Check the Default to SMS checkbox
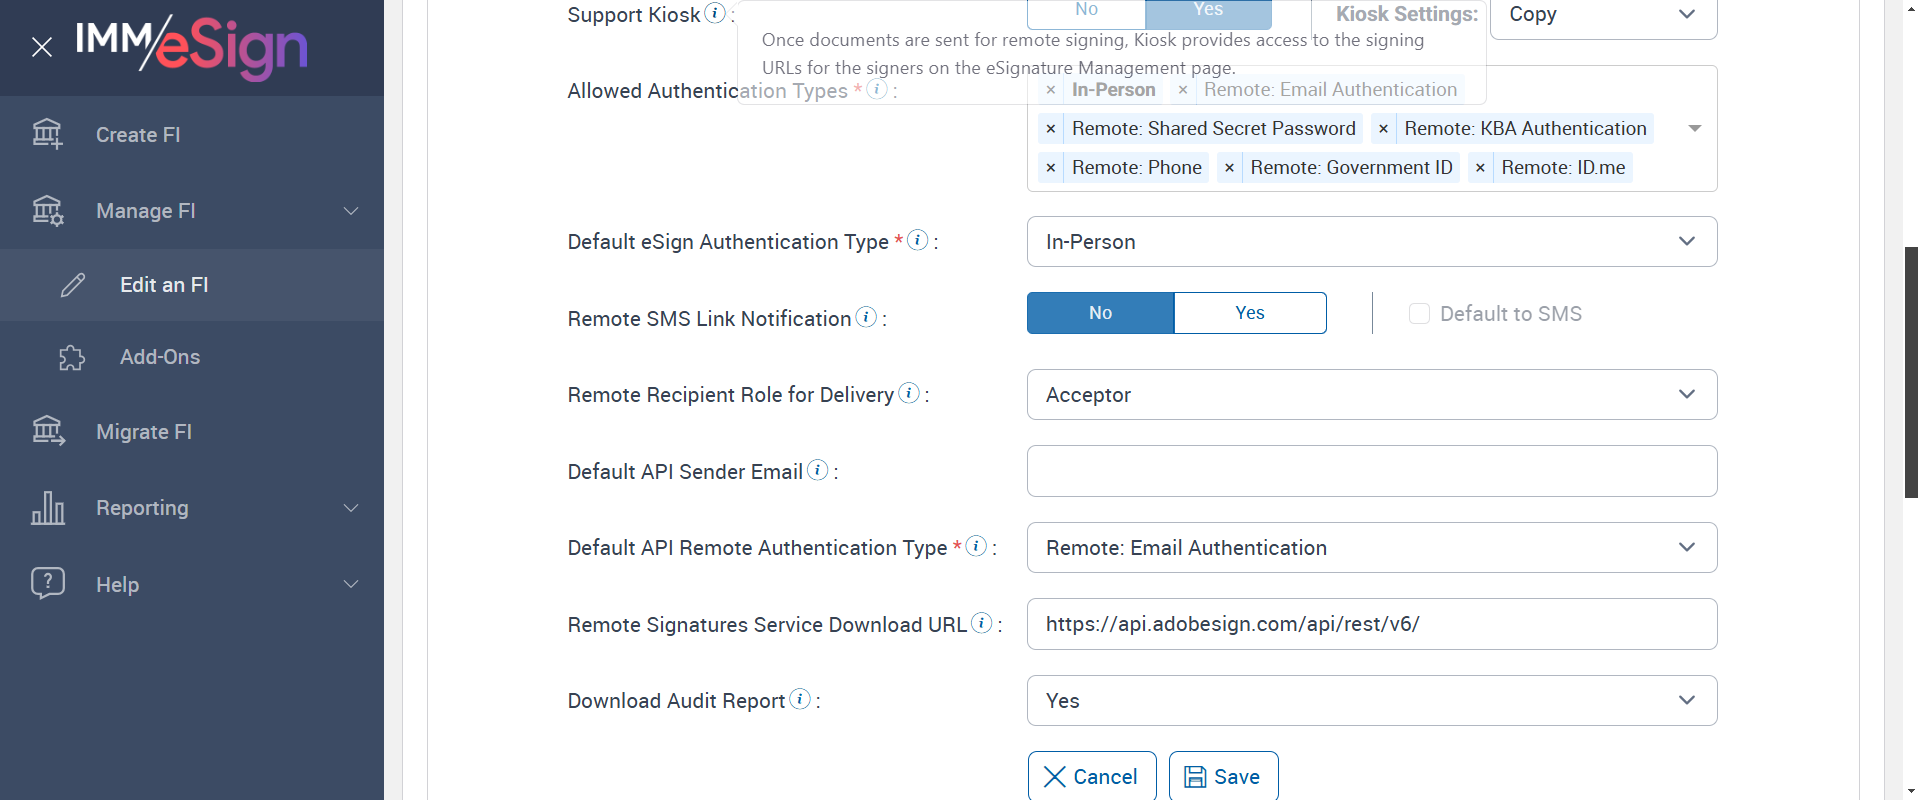This screenshot has width=1920, height=800. tap(1419, 314)
